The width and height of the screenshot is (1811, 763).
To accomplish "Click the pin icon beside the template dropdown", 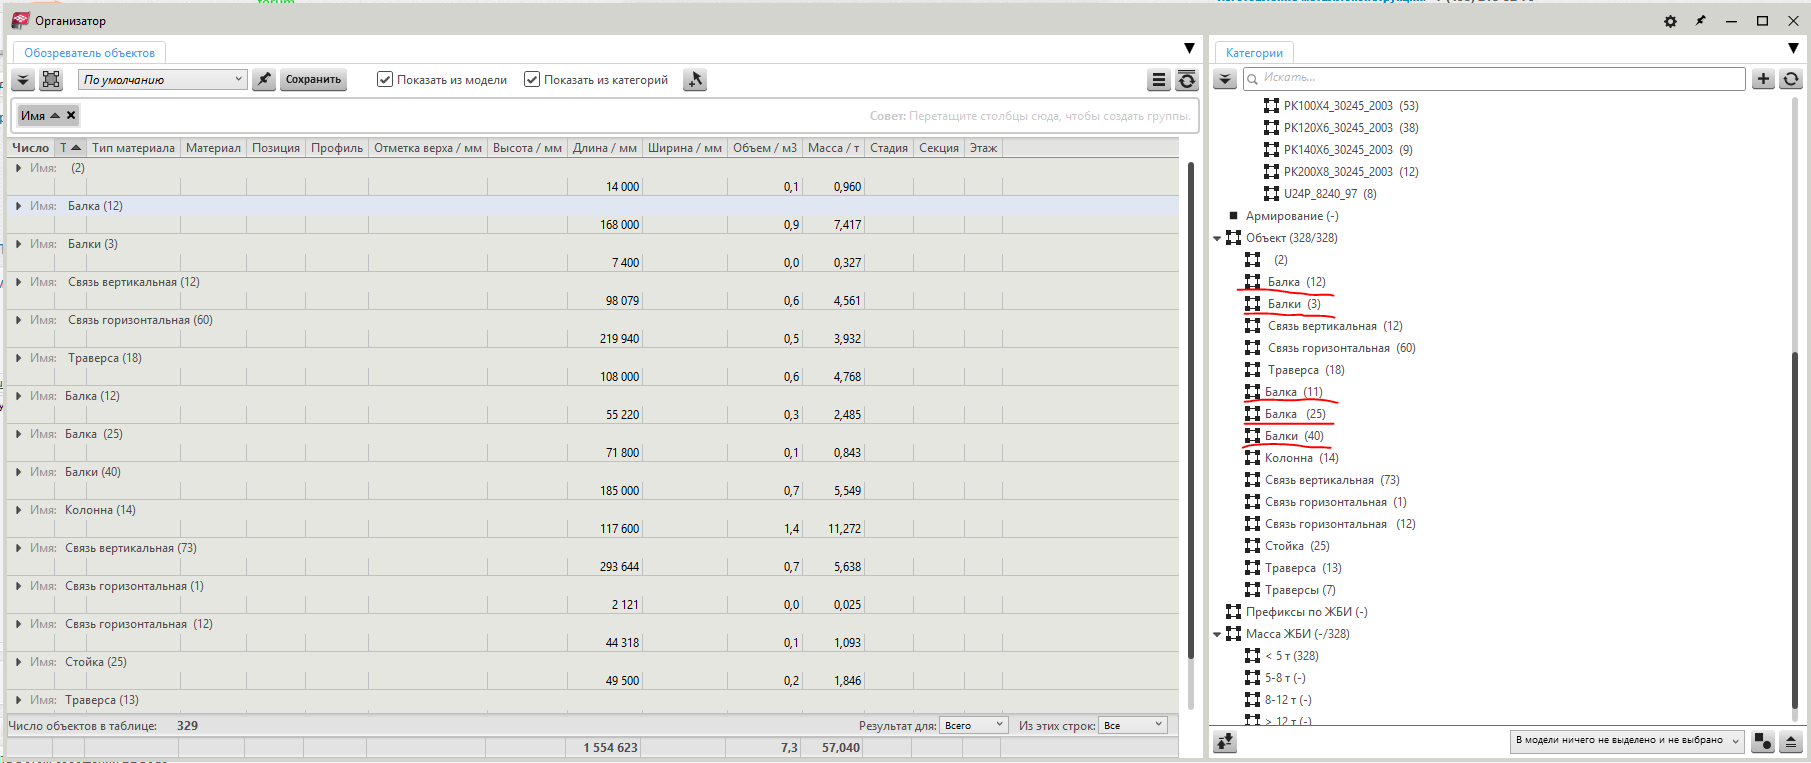I will click(264, 80).
